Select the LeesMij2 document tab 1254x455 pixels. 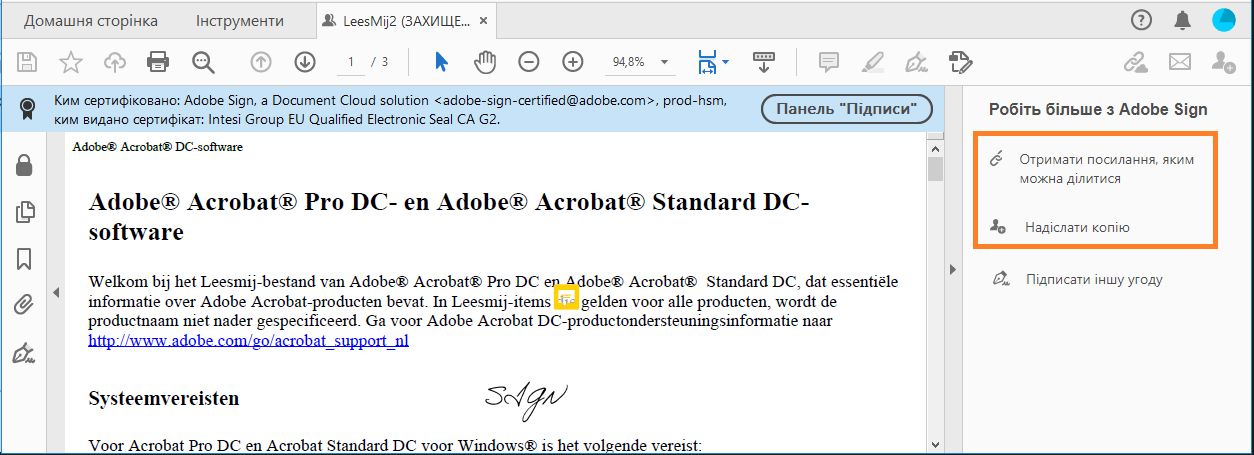coord(405,20)
